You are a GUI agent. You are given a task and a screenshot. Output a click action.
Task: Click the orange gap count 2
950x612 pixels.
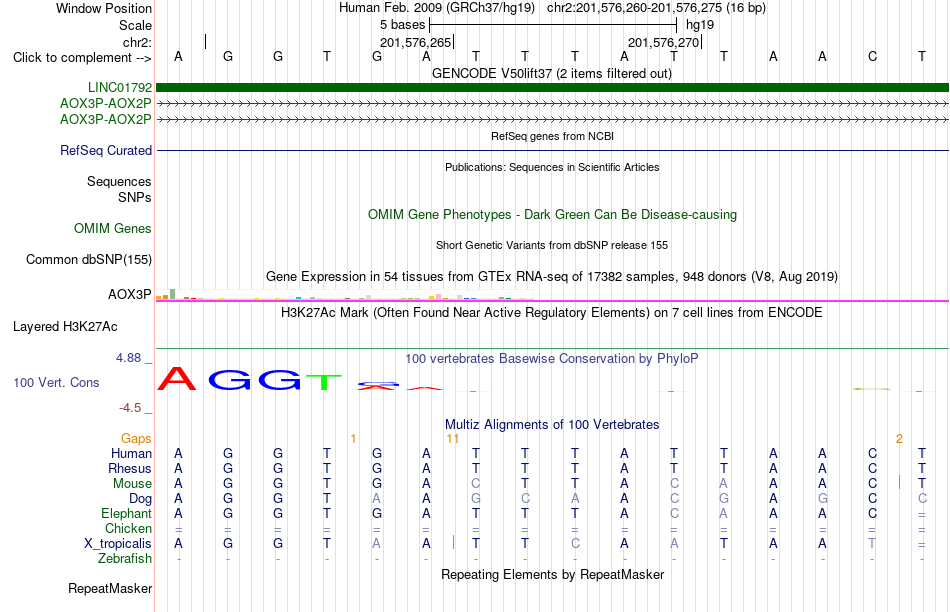(x=900, y=439)
